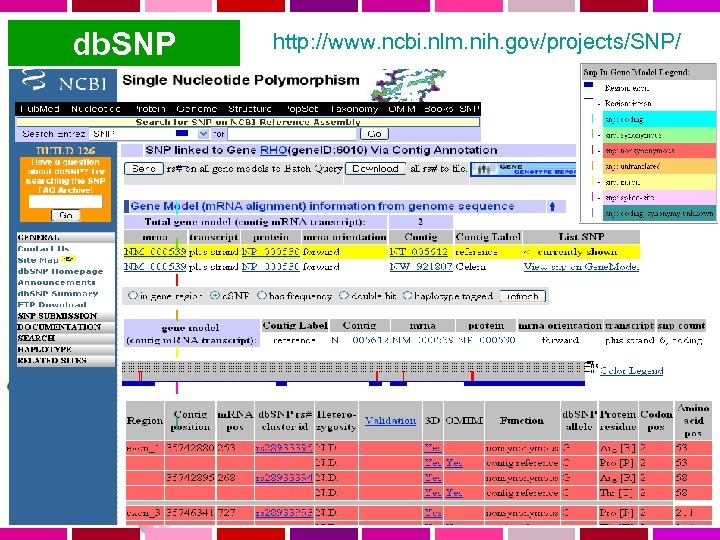Viewport: 720px width, 540px height.
Task: Click the color legend icon beside gene bar
Action: (x=591, y=366)
